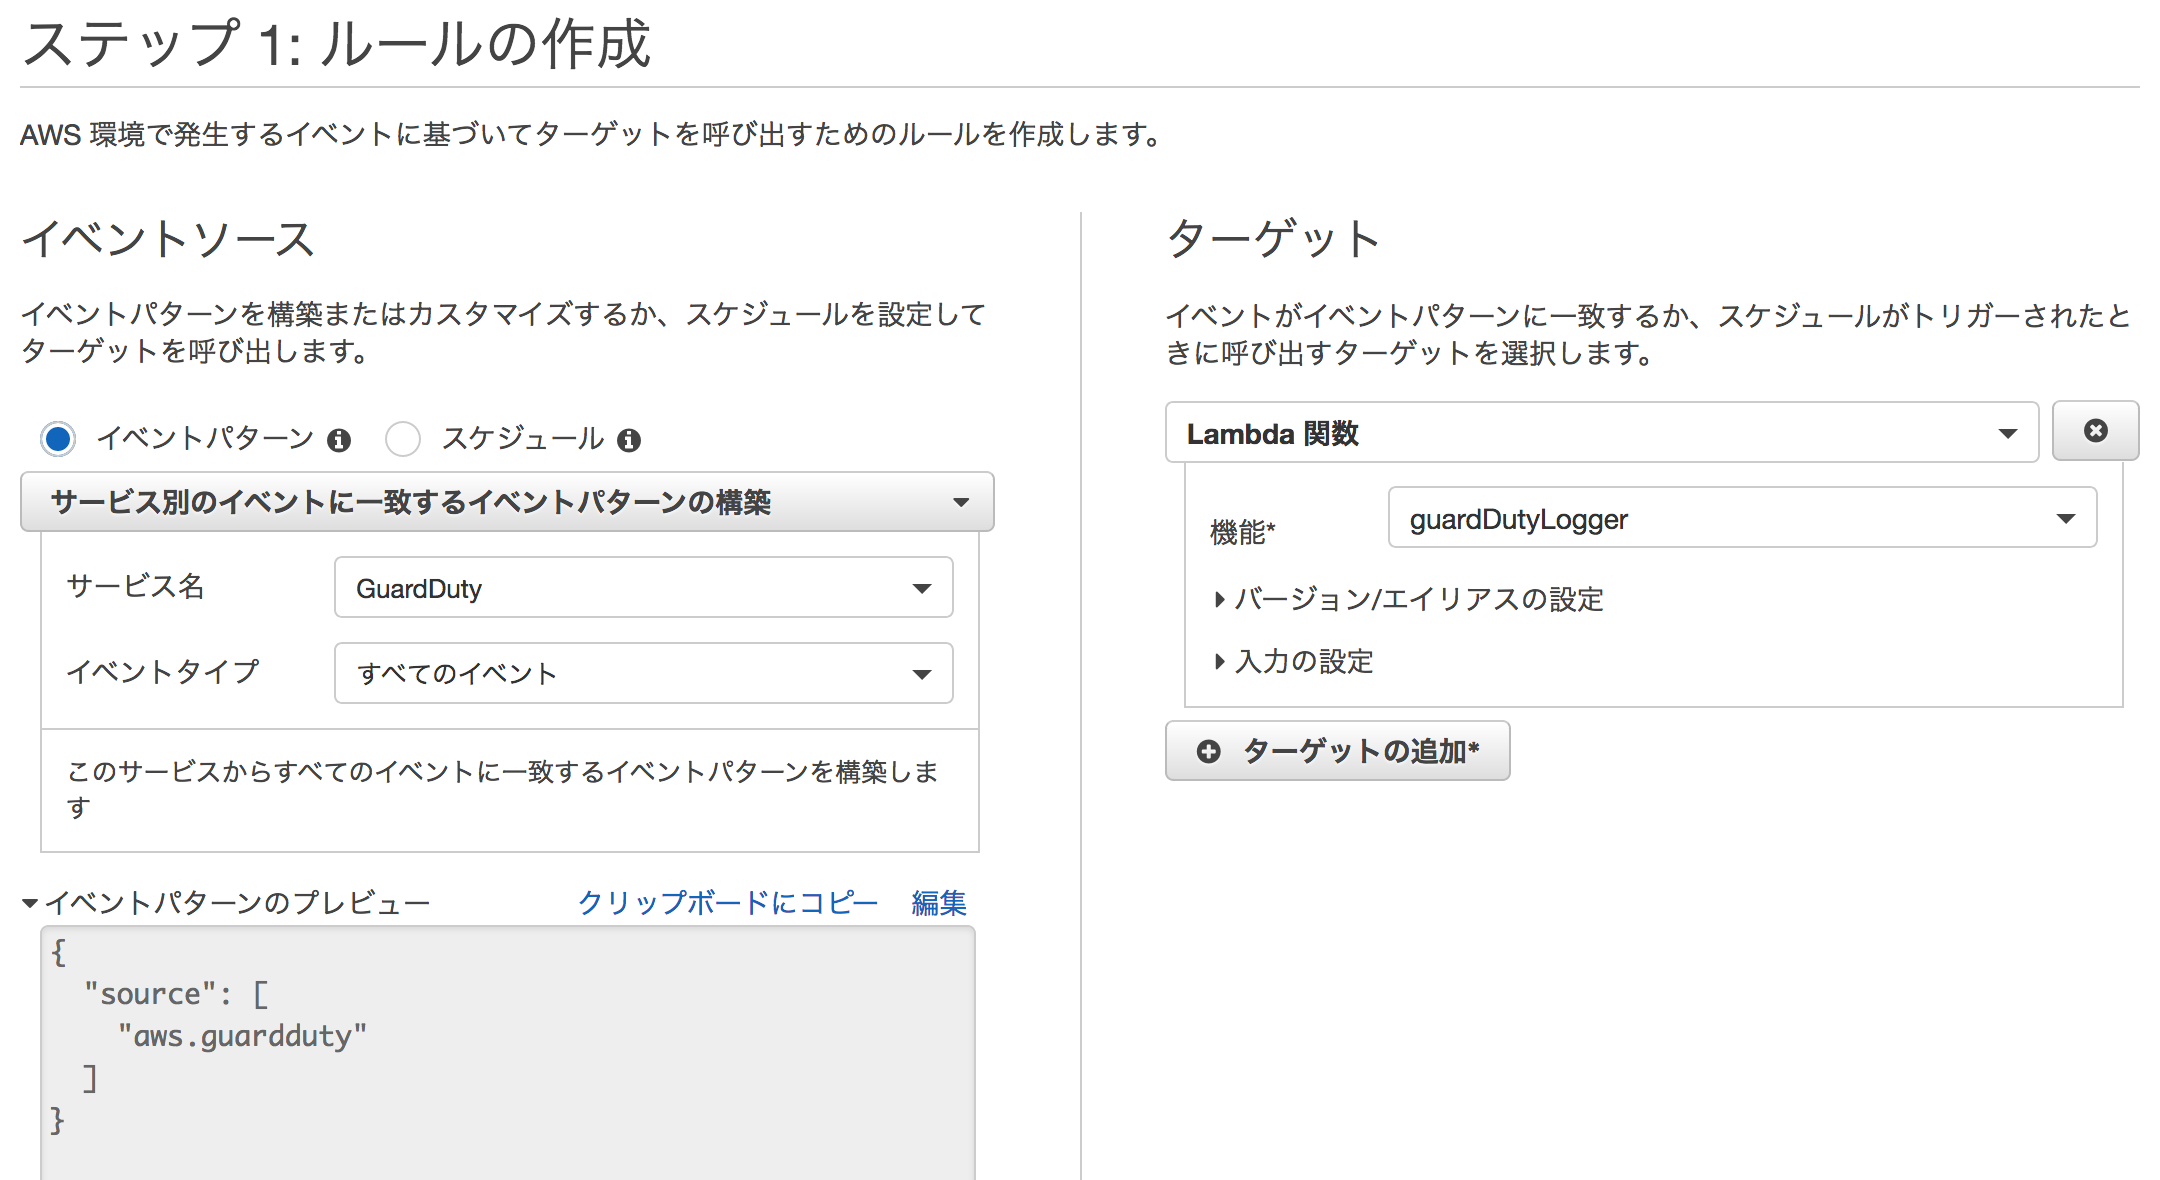Click info icon beside イベントパターン
This screenshot has width=2160, height=1180.
click(x=339, y=440)
